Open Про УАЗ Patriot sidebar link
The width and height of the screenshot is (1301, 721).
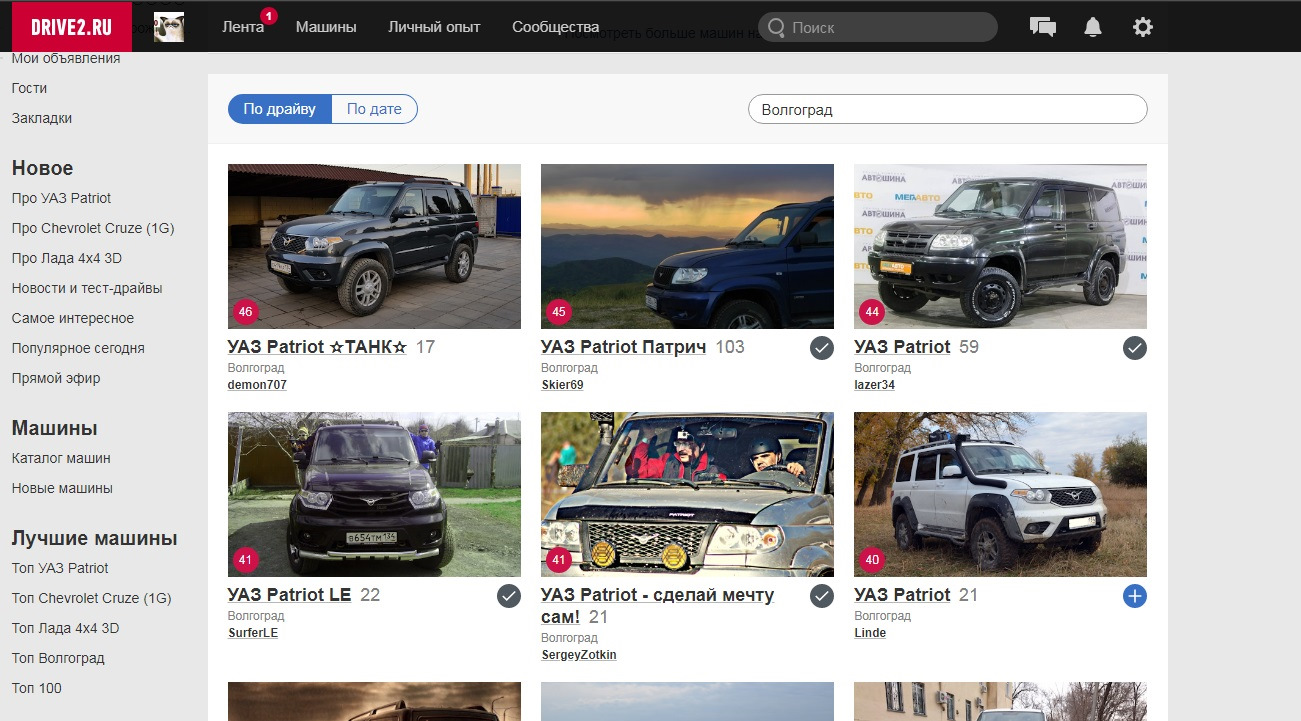[62, 198]
